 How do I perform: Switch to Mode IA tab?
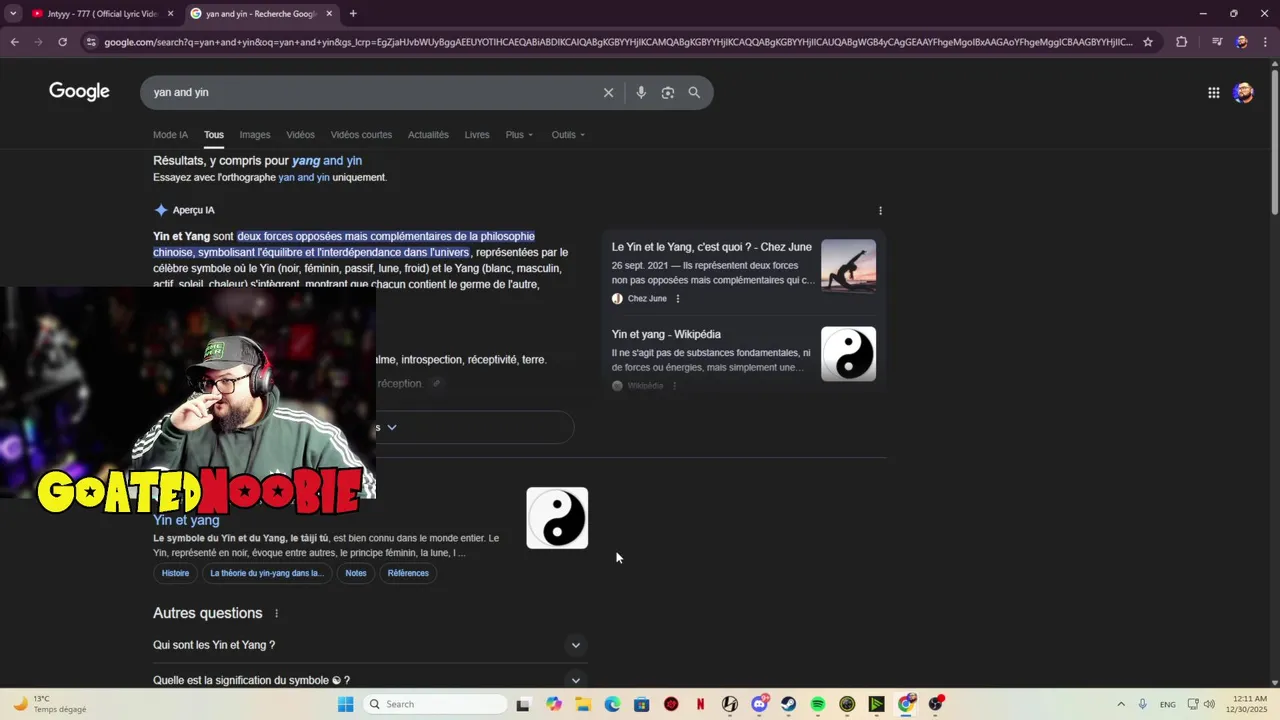(x=170, y=135)
